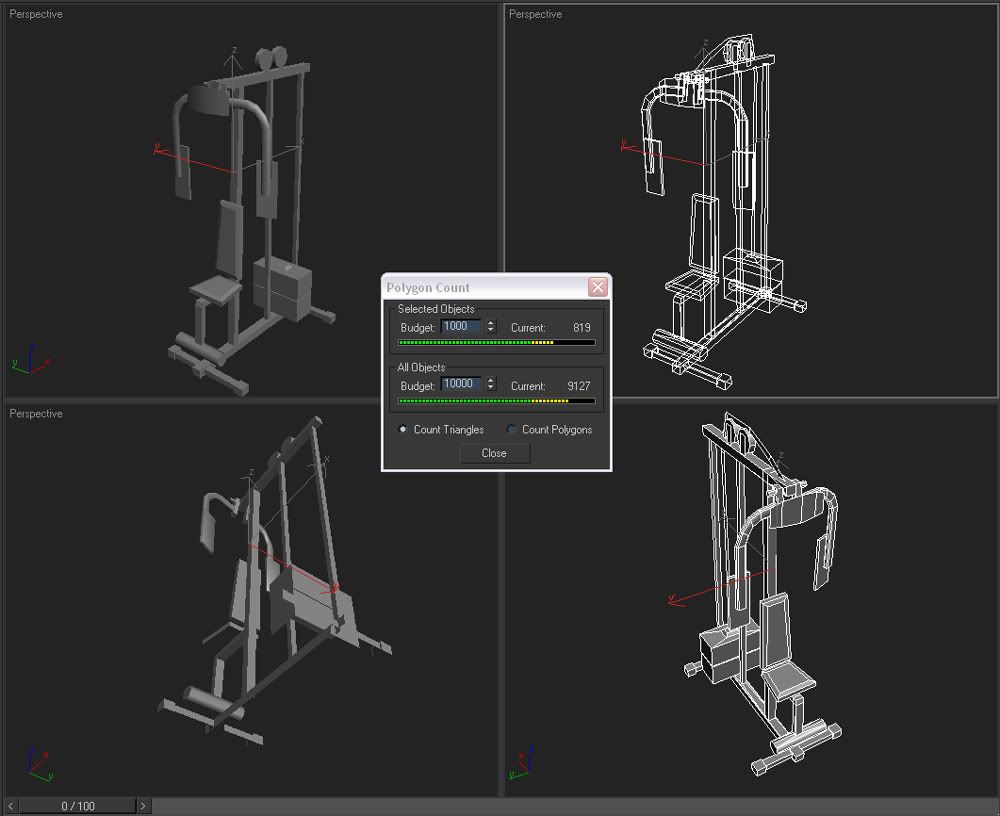Click the axis tripod in bottom-right viewport
The height and width of the screenshot is (816, 1000).
[x=523, y=762]
